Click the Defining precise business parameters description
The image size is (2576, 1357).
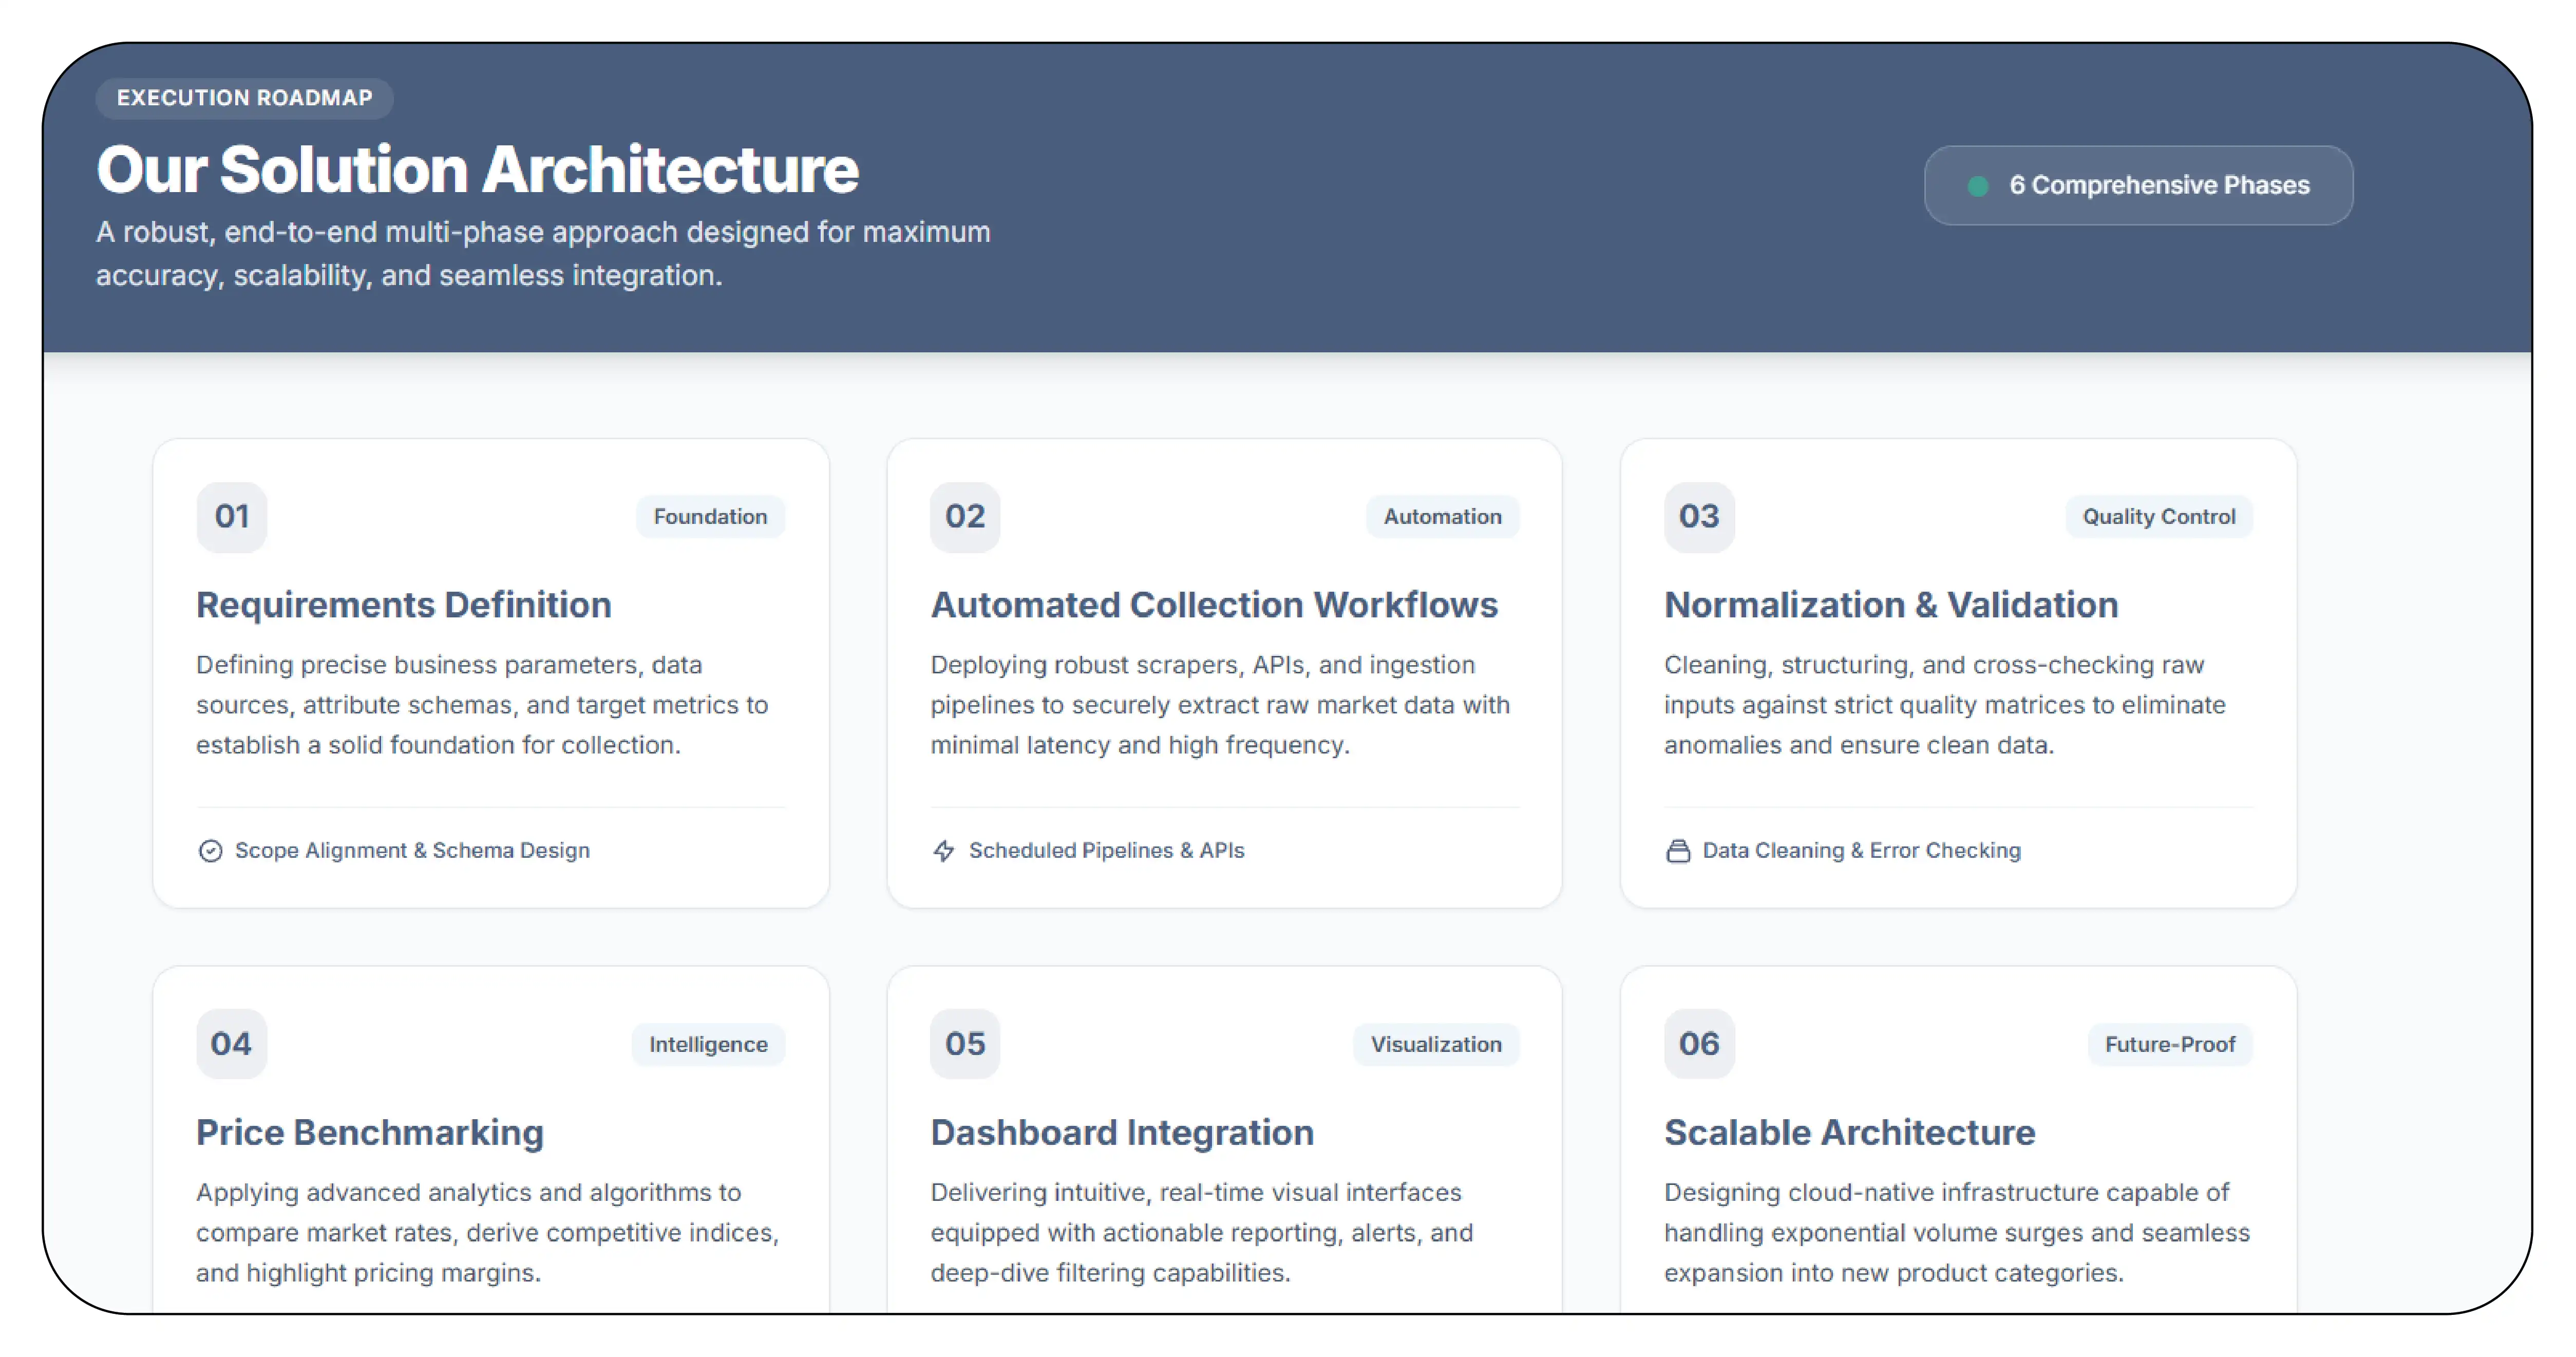coord(482,705)
